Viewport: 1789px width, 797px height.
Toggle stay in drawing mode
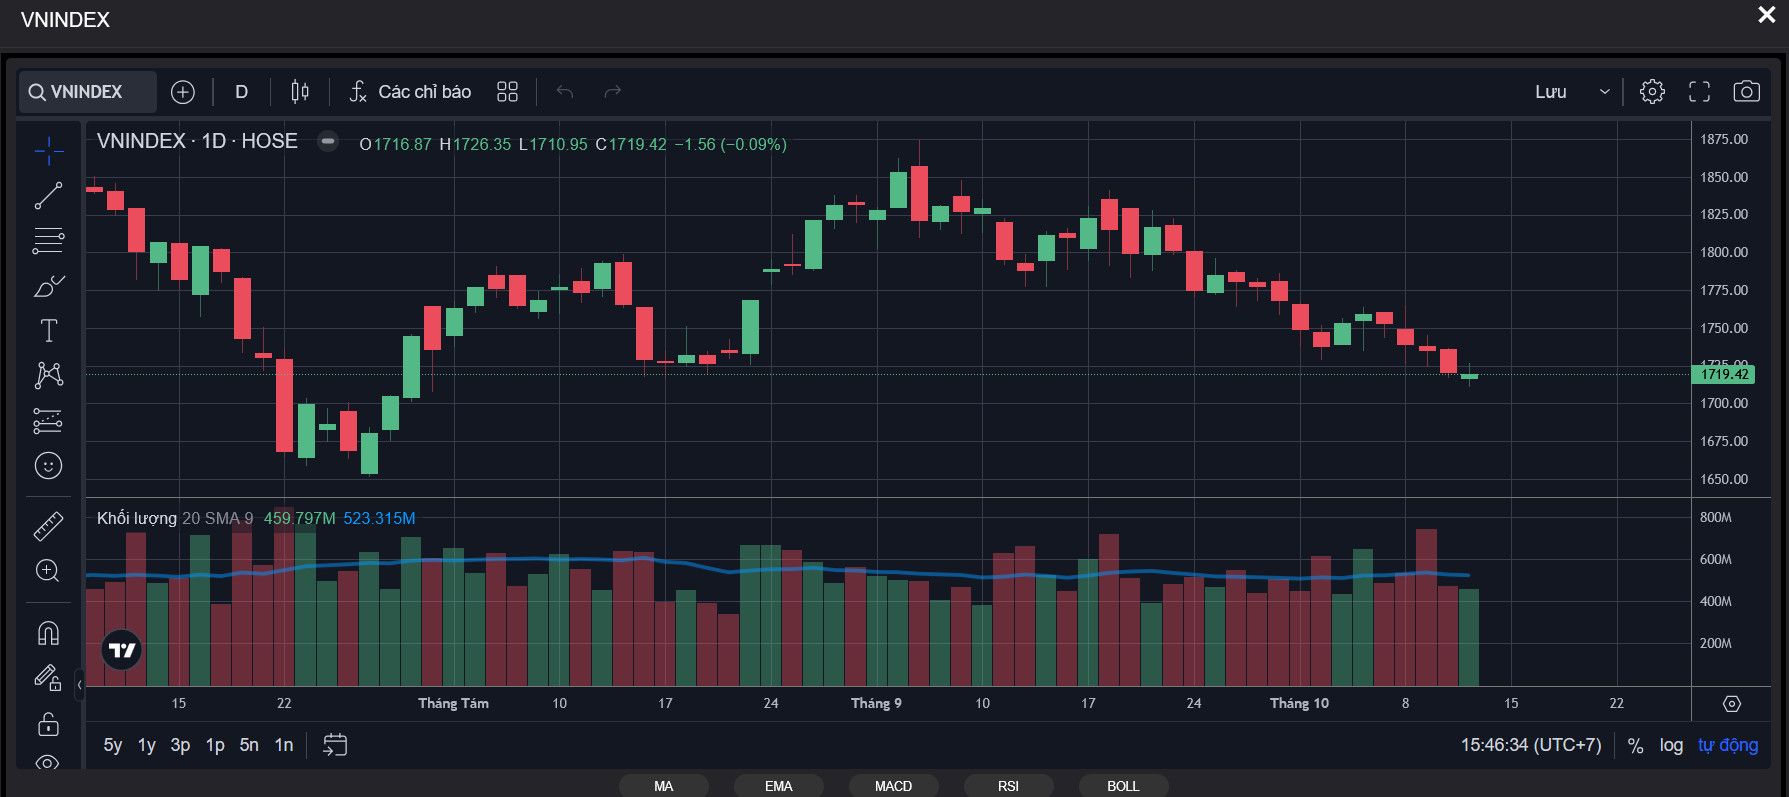point(48,678)
